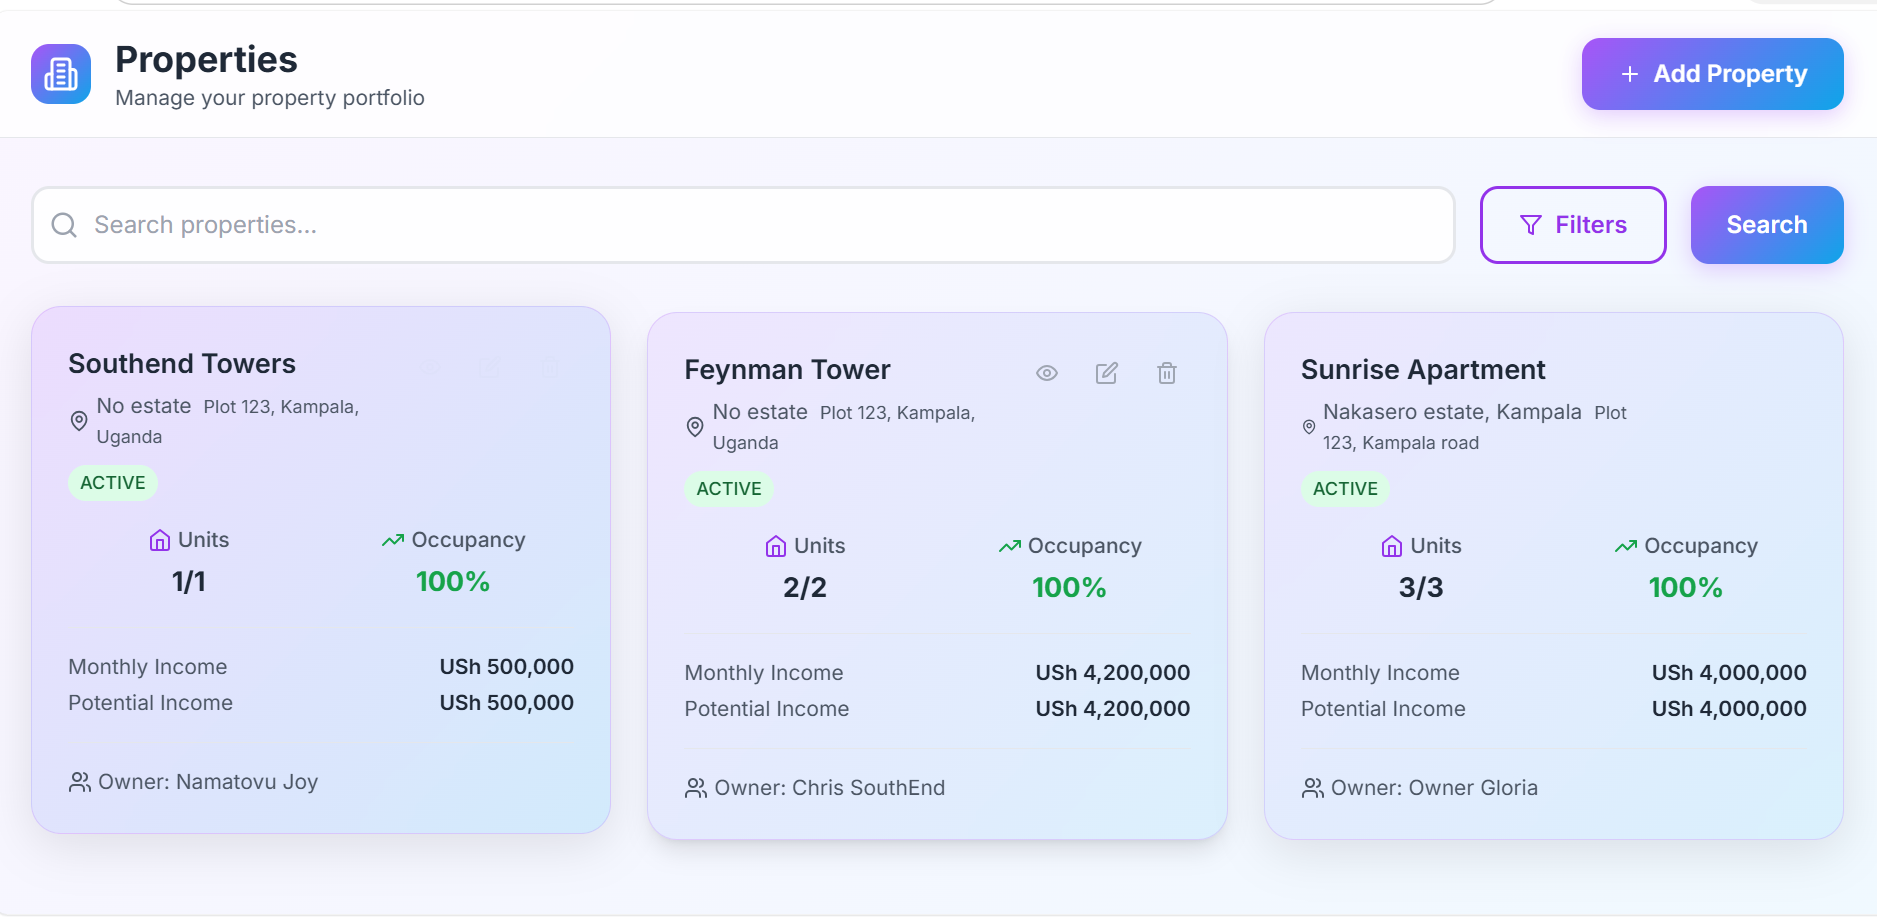Click the 2/2 units value
Screen dimensions: 1877x917
pyautogui.click(x=805, y=588)
